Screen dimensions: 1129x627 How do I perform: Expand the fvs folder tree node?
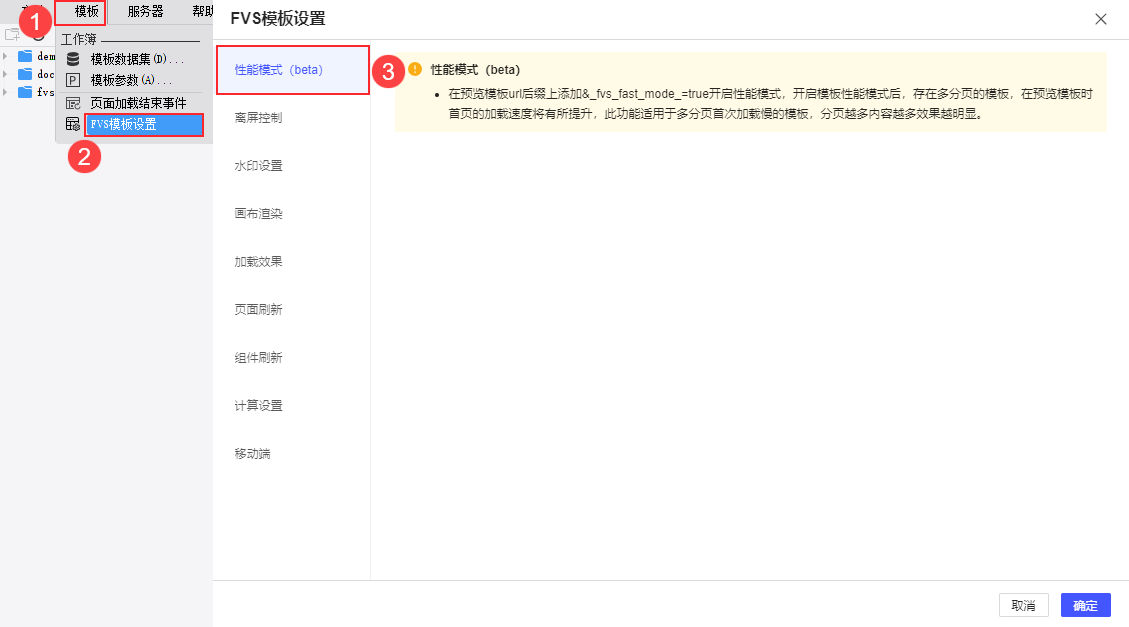tap(5, 92)
